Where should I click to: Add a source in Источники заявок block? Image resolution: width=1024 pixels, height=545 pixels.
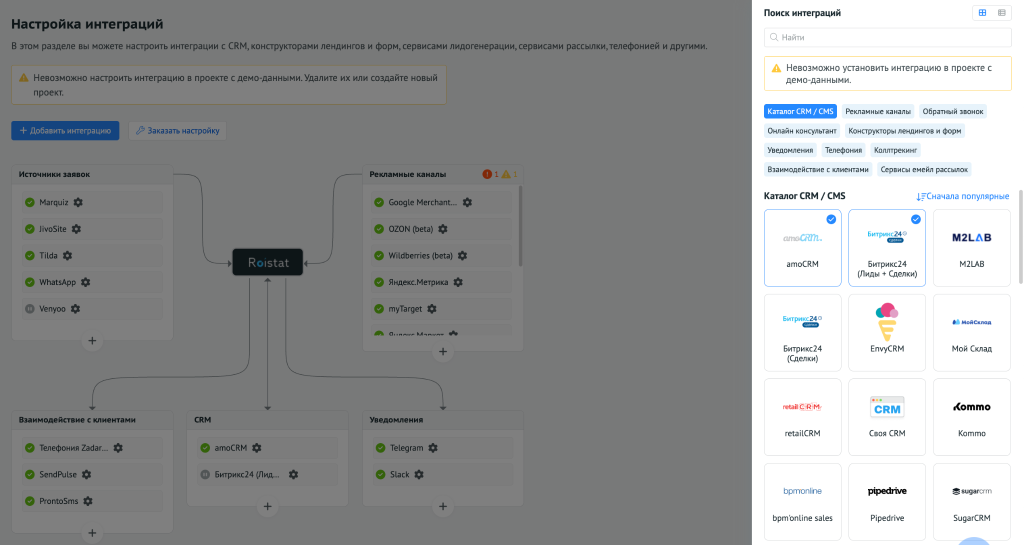(92, 341)
